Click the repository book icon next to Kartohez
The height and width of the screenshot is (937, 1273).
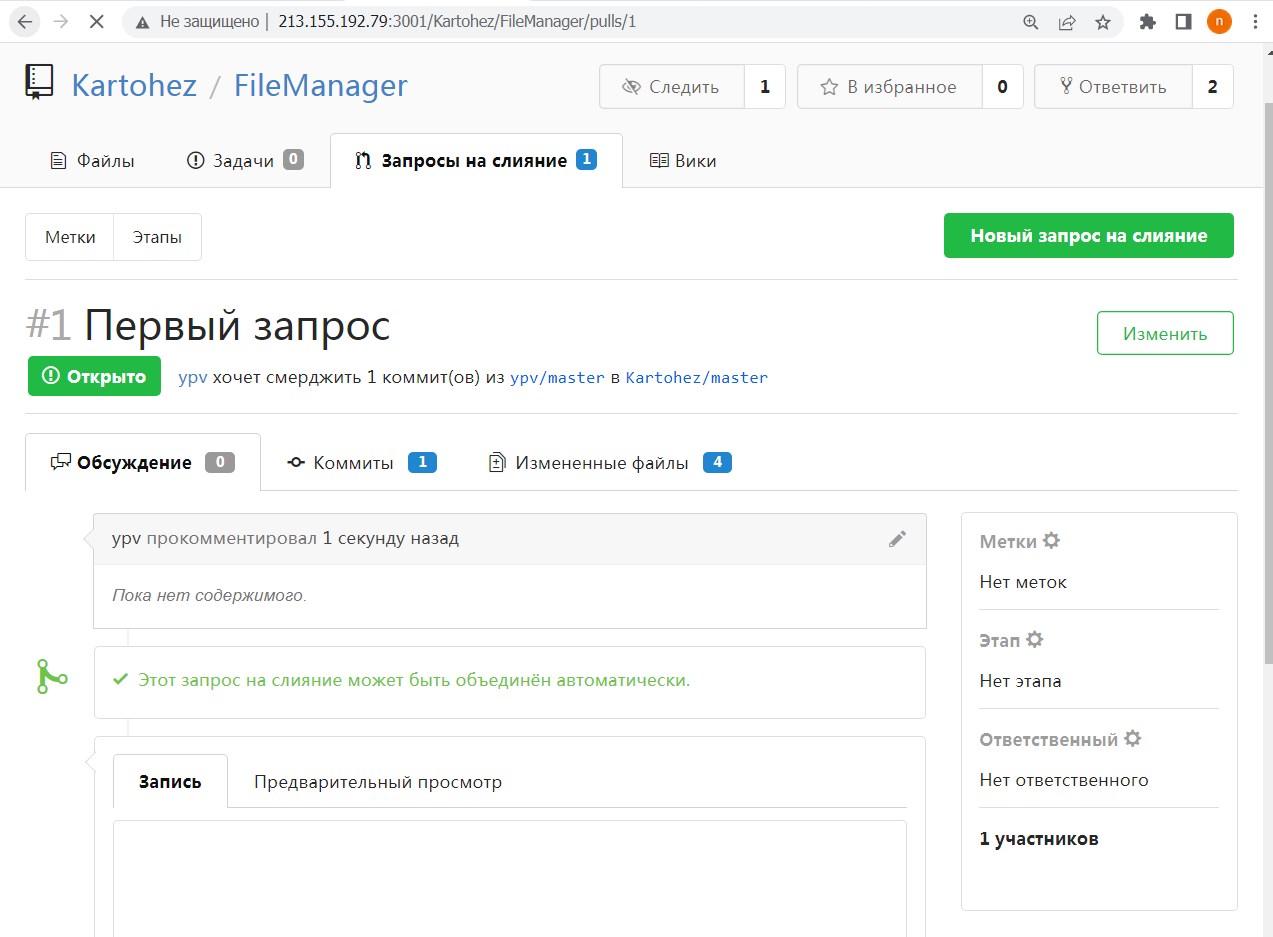(37, 82)
